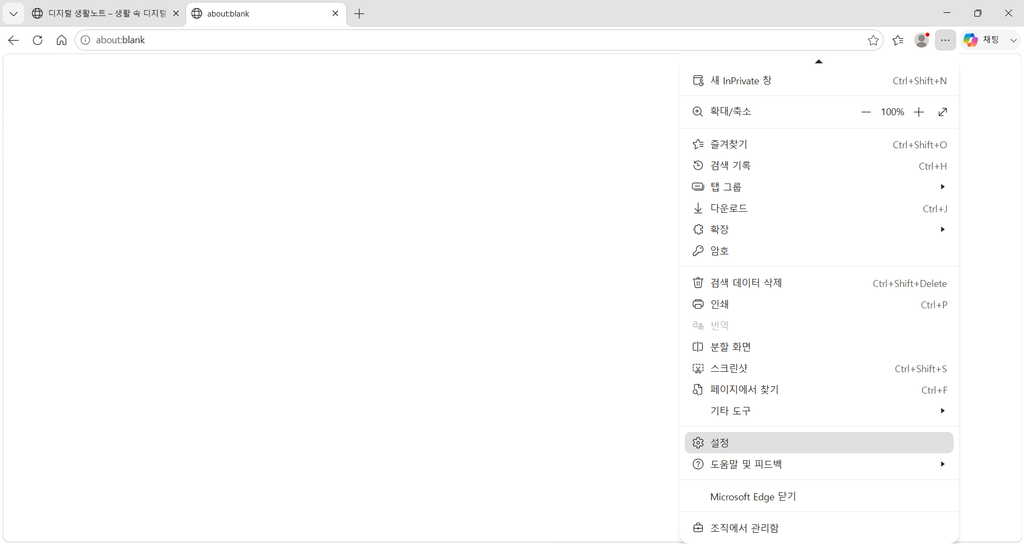The image size is (1024, 544).
Task: Restore down the browser window
Action: click(978, 13)
